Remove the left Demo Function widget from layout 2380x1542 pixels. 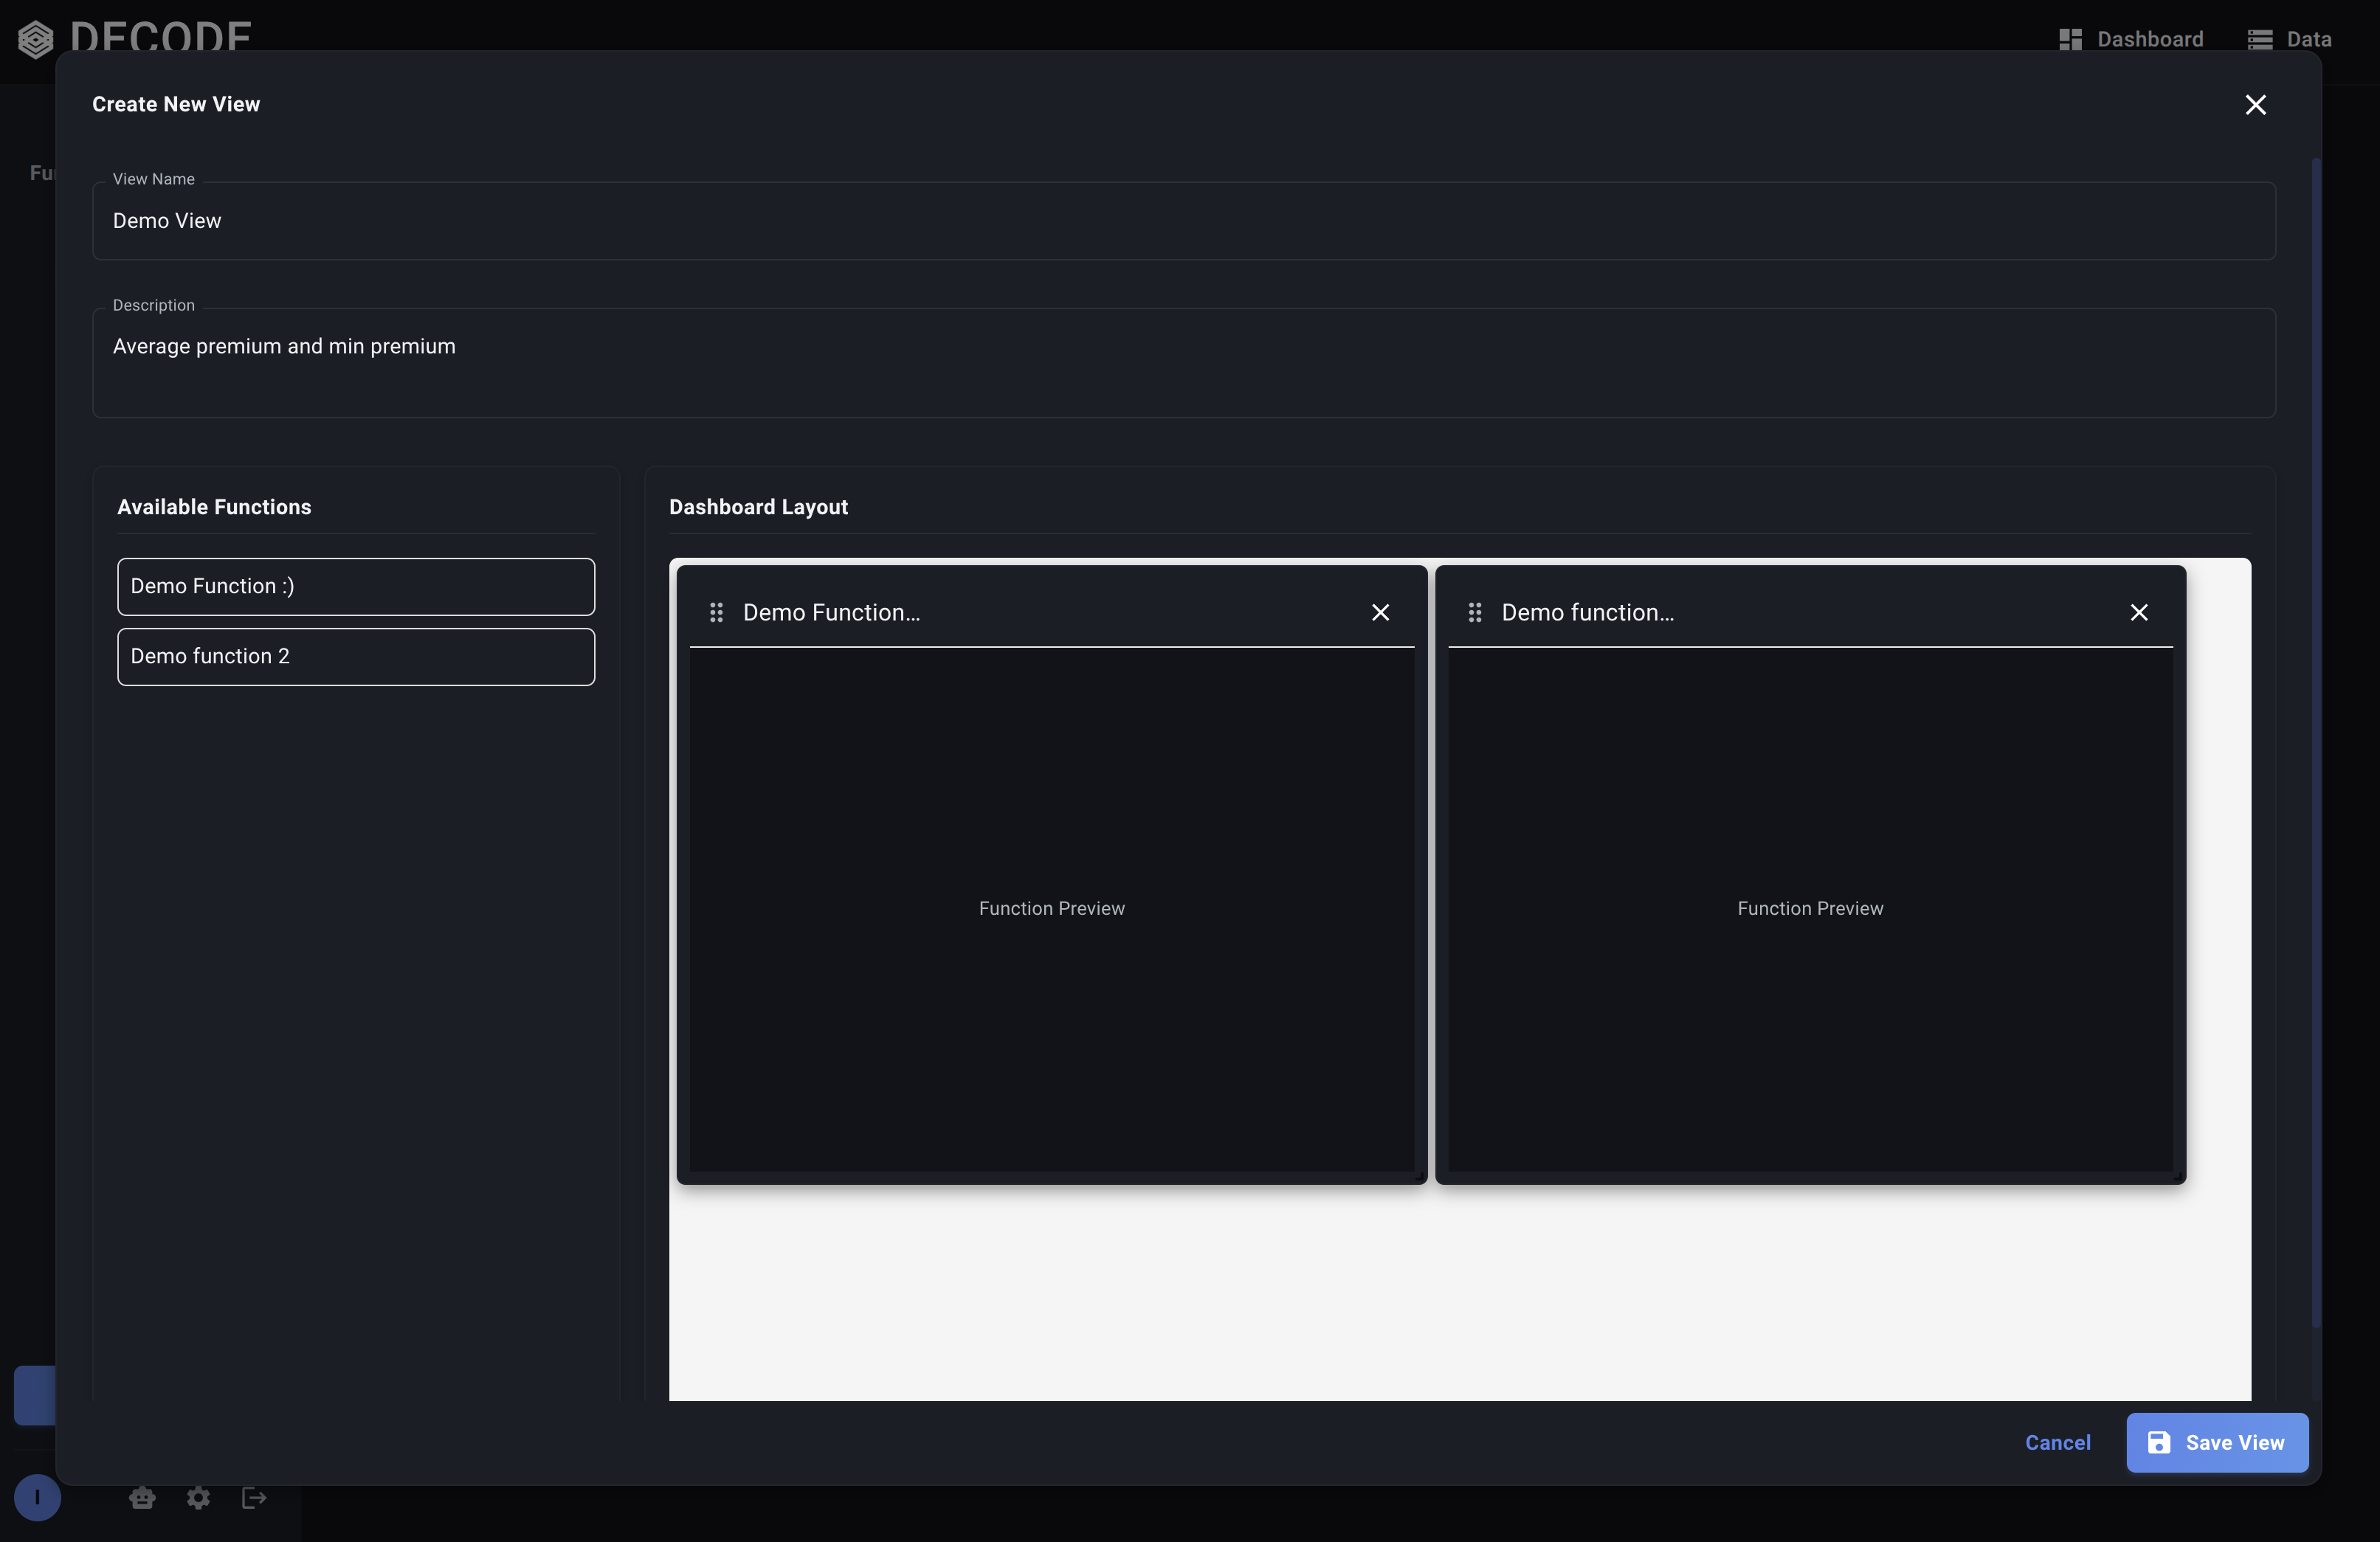[x=1381, y=612]
